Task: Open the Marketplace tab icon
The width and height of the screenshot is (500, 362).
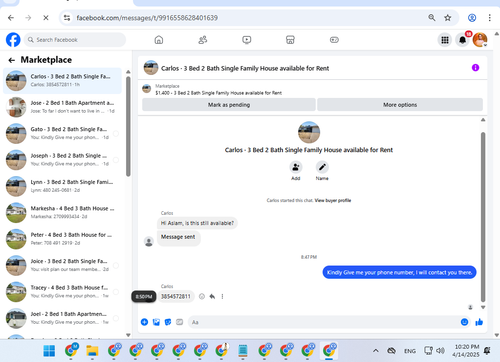Action: coord(290,40)
